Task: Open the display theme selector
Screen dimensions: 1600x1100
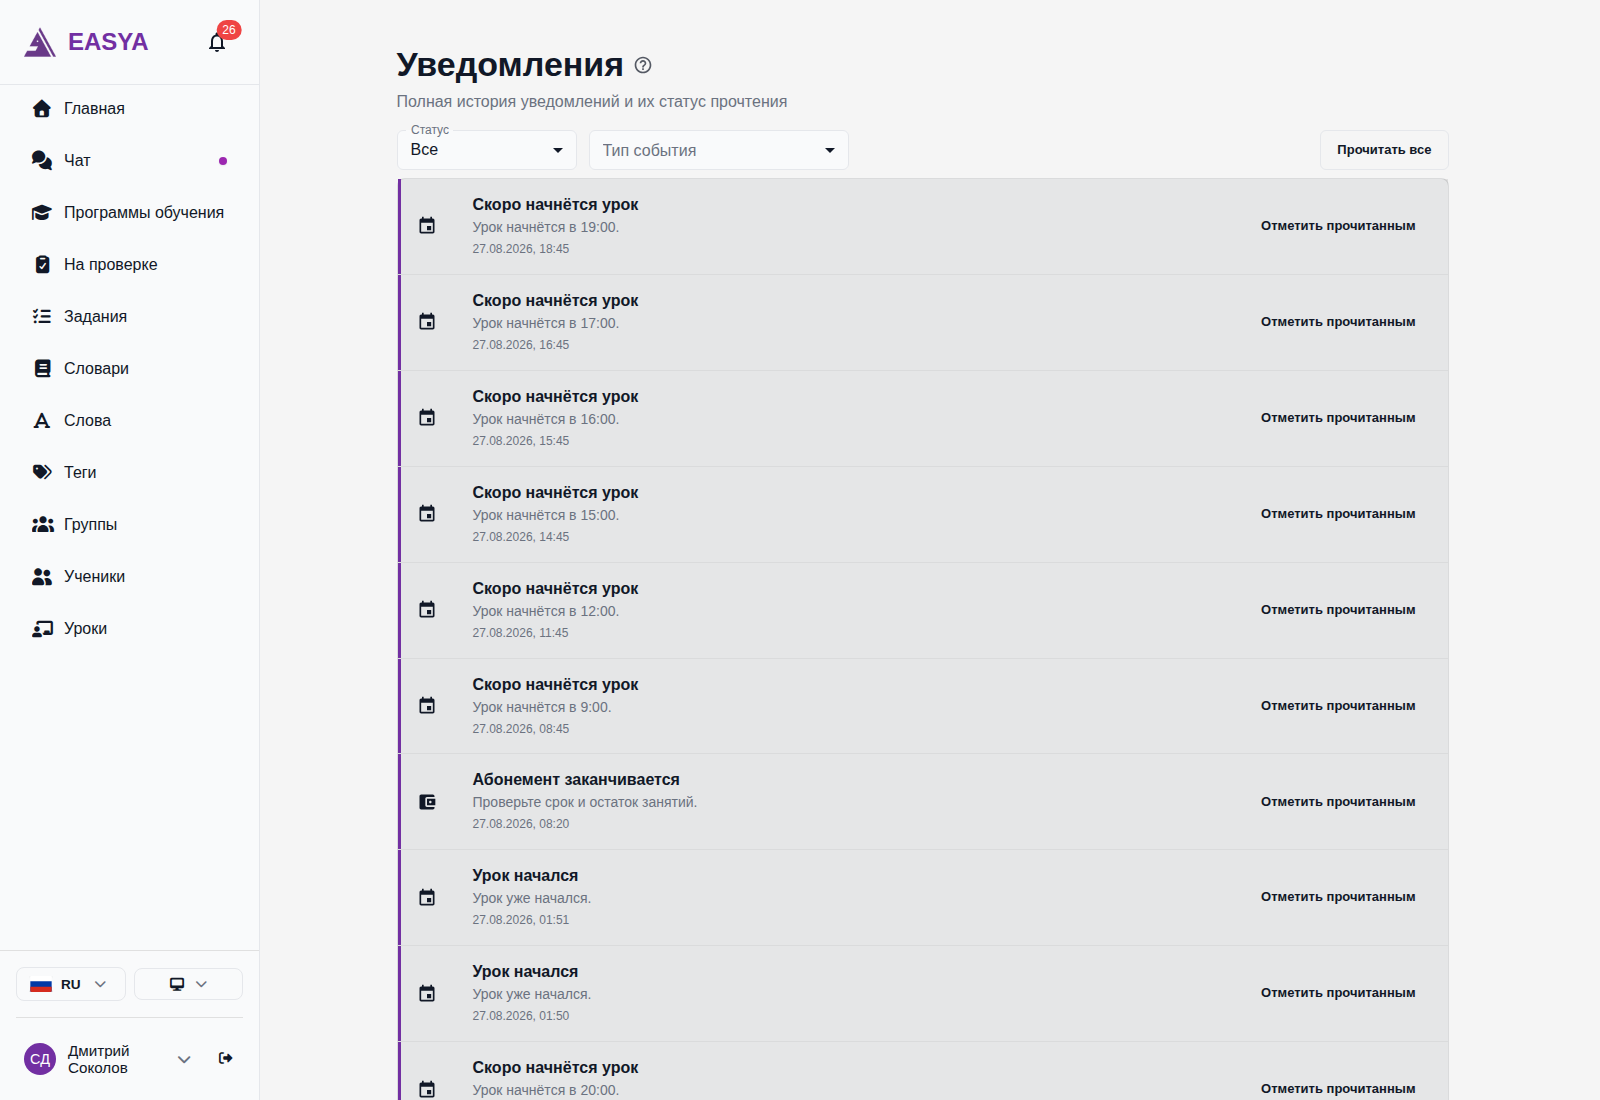Action: (x=188, y=984)
